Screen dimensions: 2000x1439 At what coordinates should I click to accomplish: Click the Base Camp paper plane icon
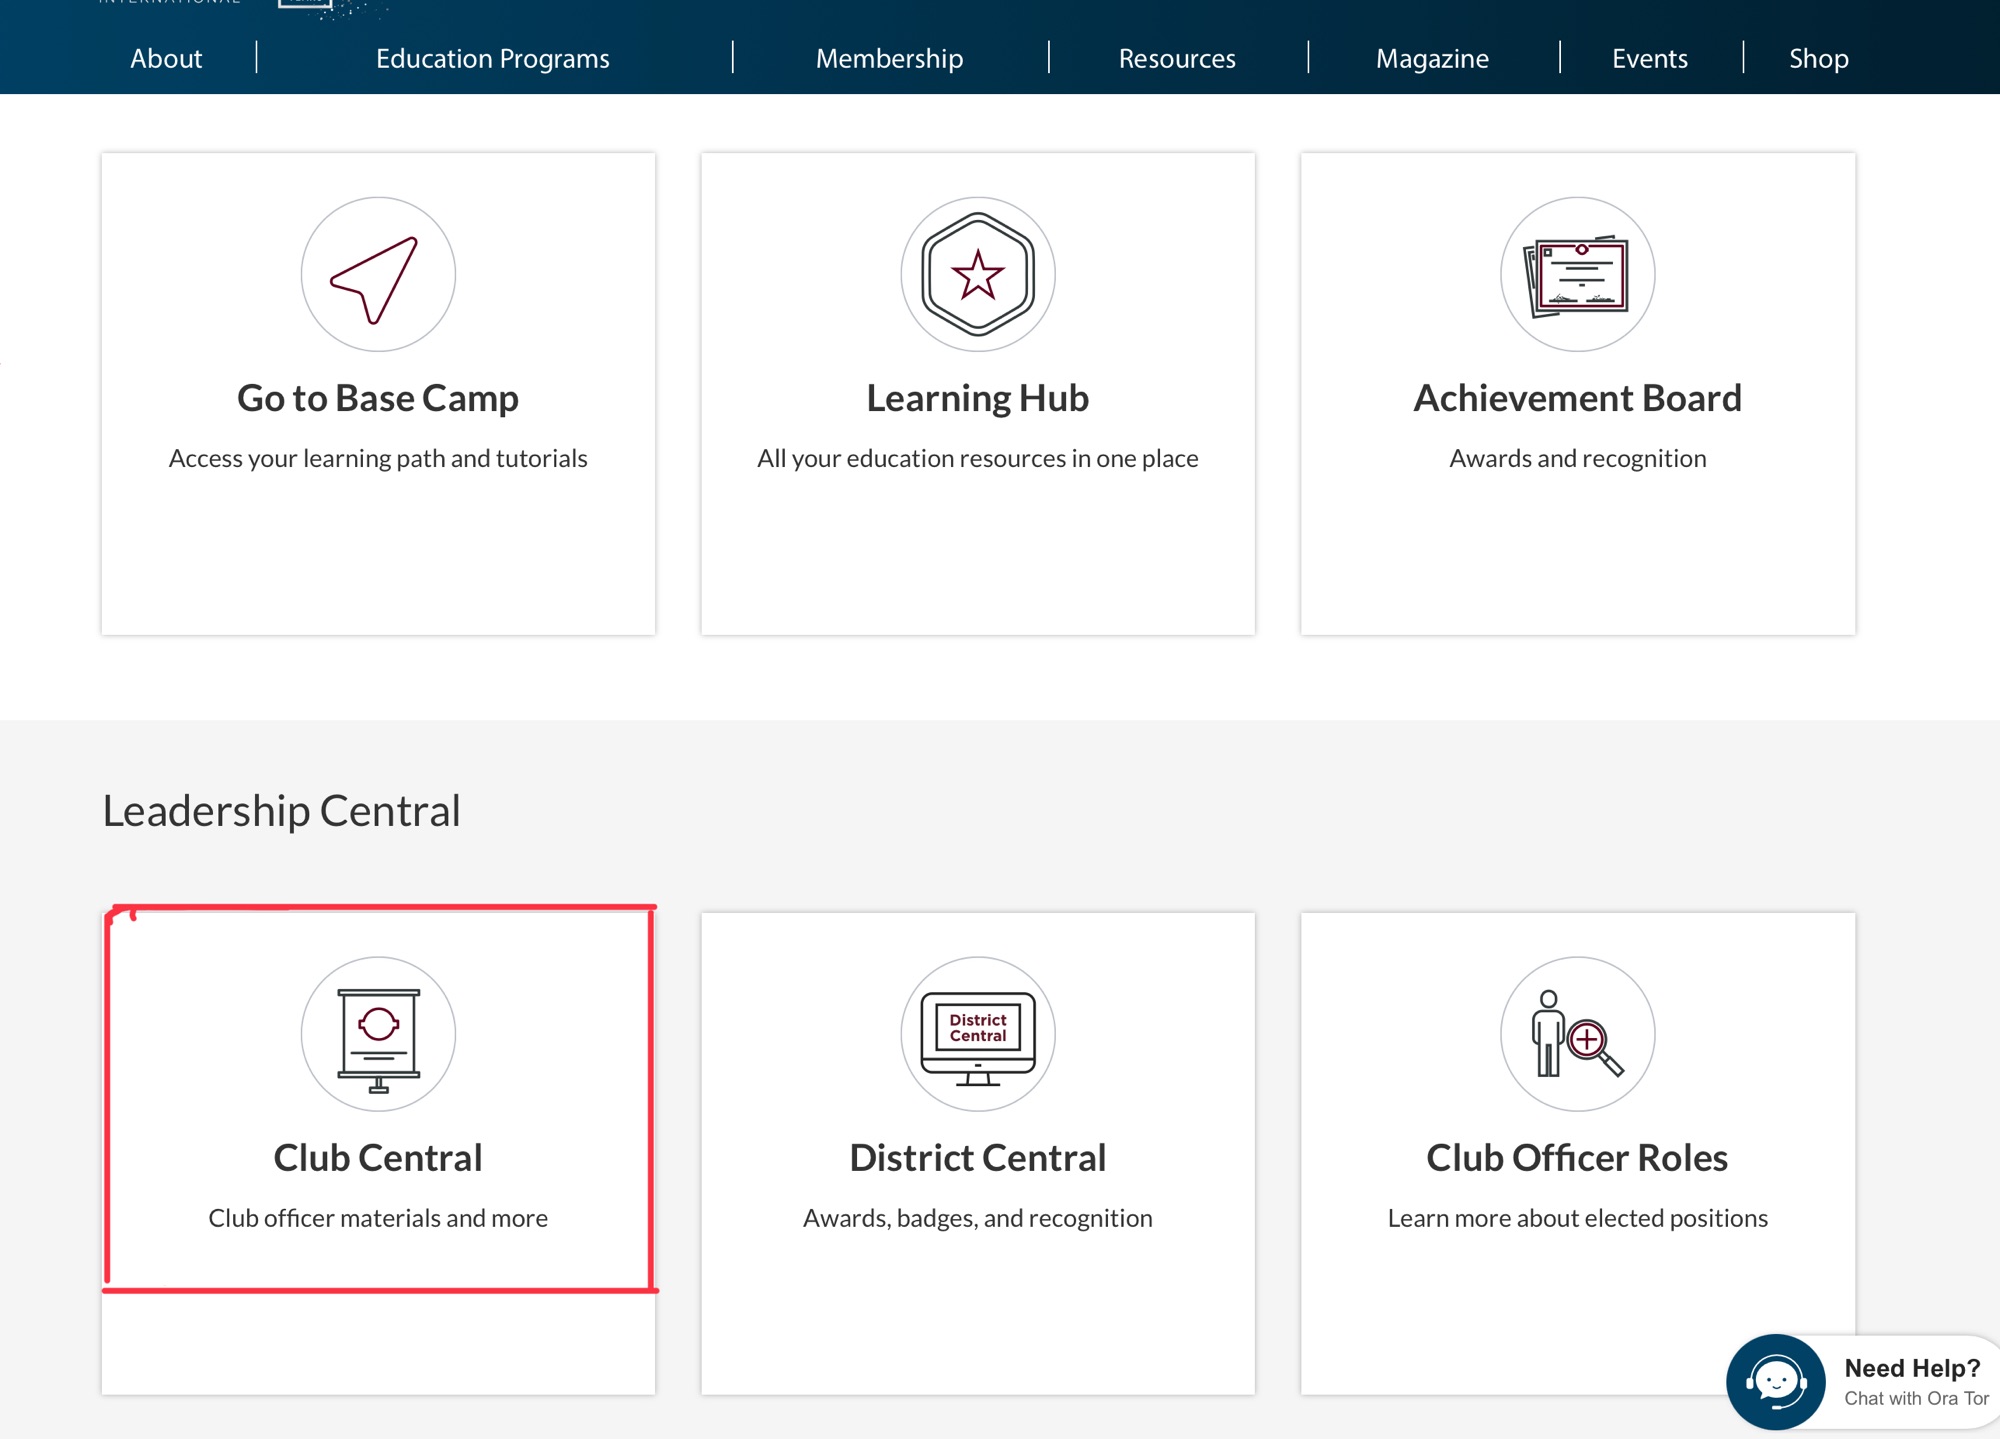378,275
